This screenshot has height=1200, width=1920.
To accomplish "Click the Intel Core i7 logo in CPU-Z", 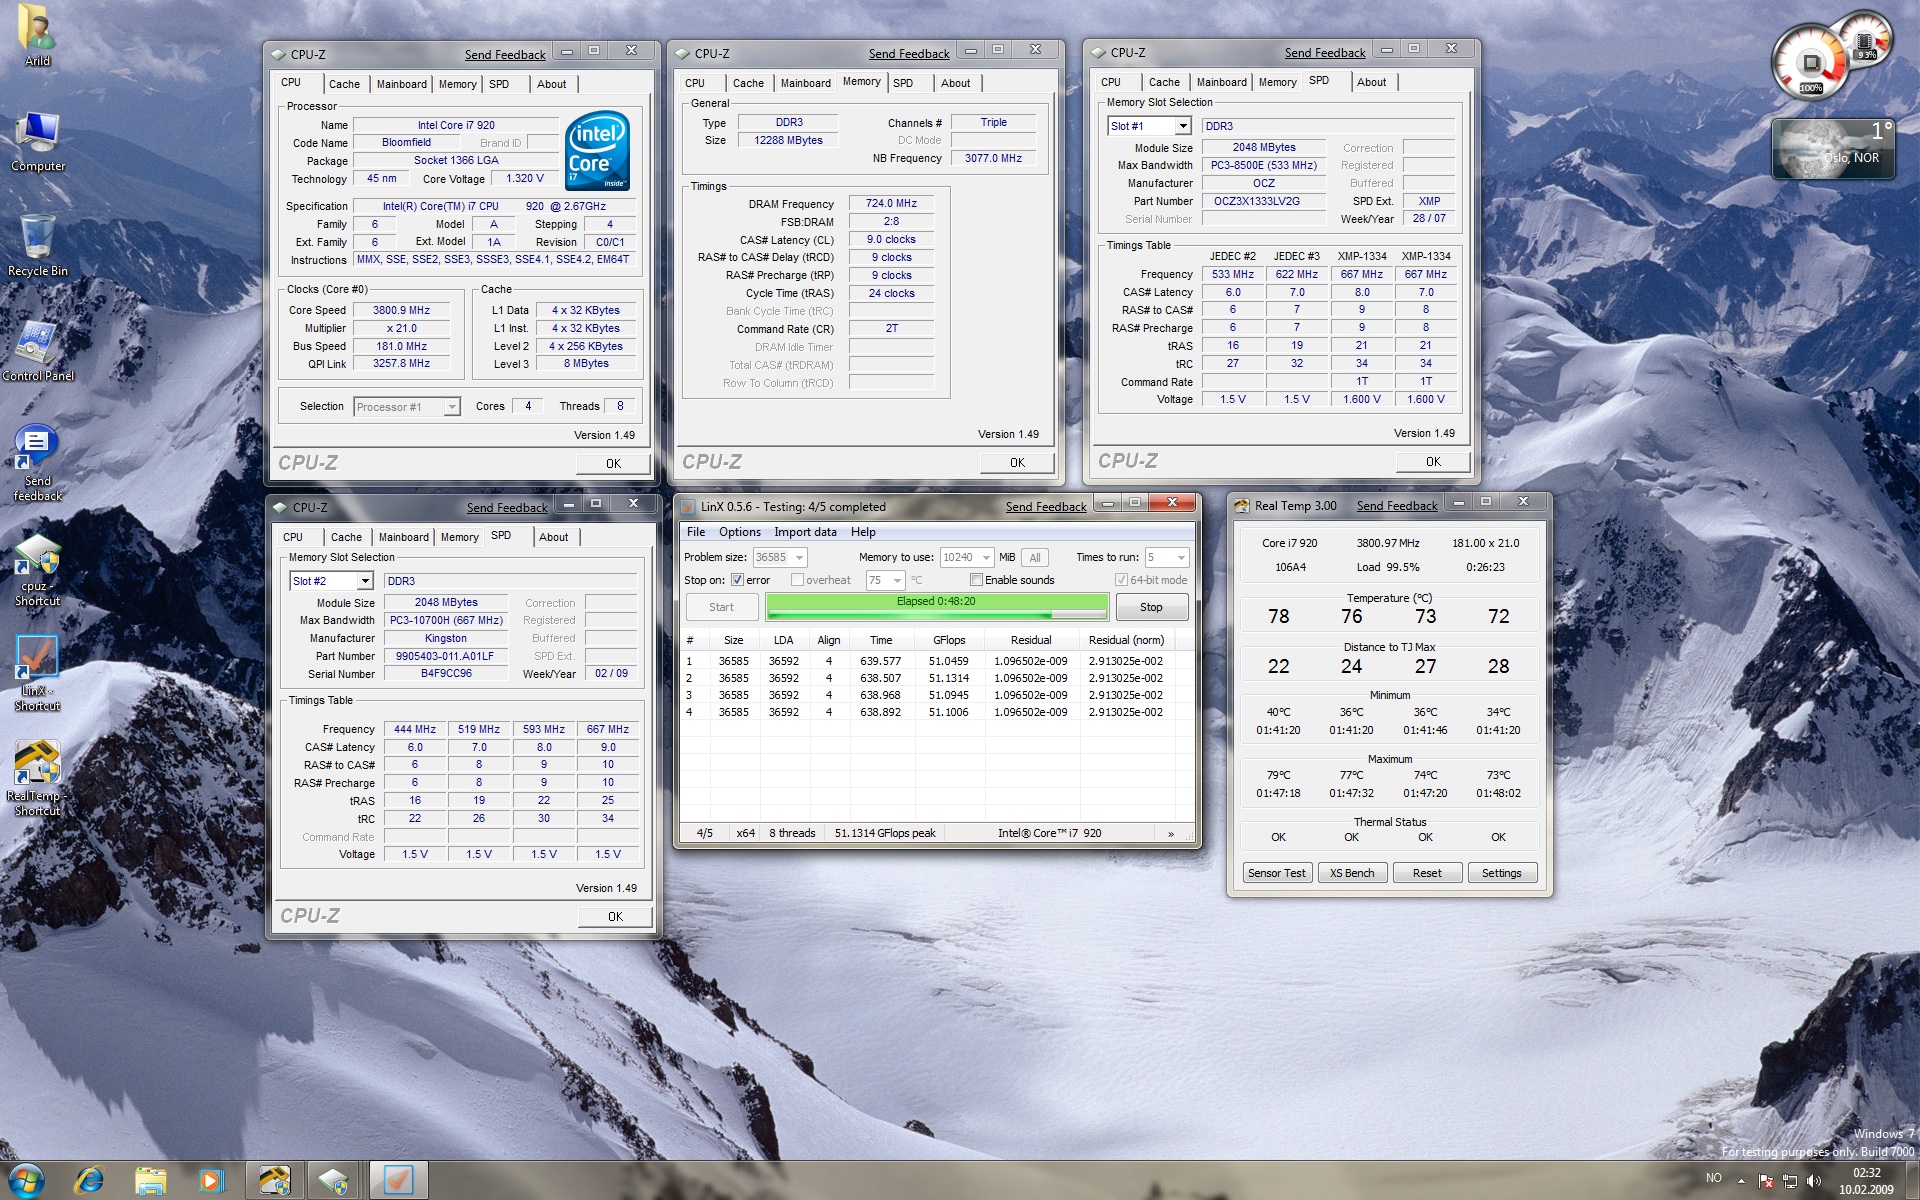I will (x=597, y=151).
